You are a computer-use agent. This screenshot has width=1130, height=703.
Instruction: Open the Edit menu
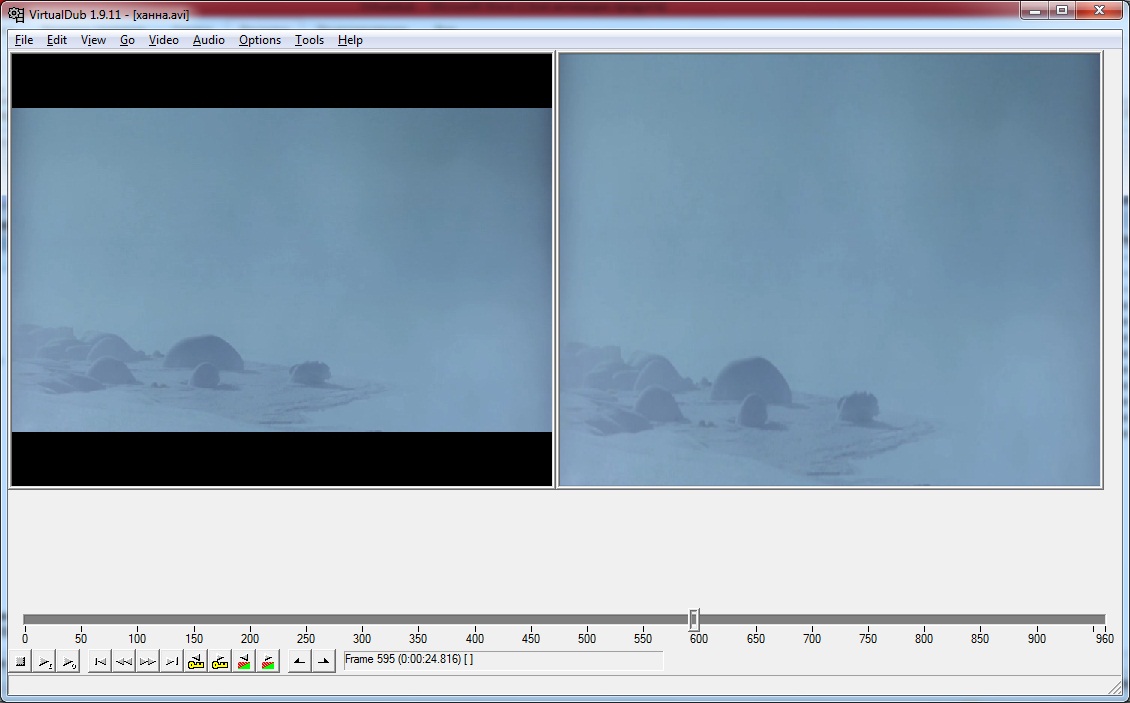(57, 40)
